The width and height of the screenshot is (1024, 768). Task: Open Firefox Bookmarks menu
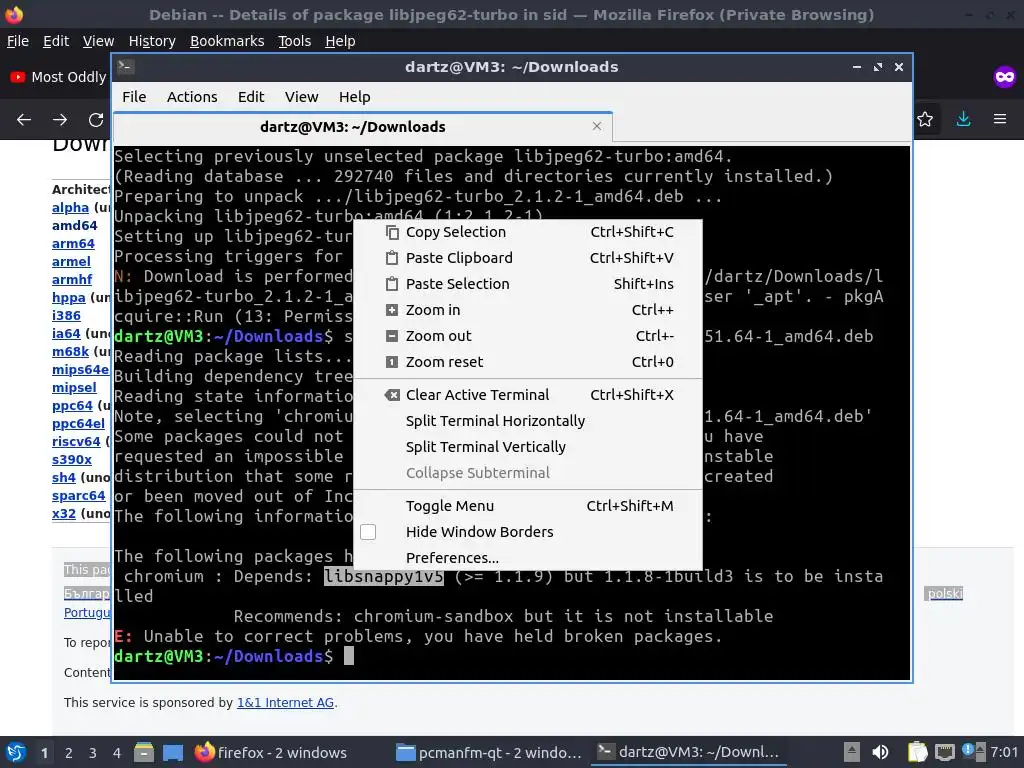pyautogui.click(x=227, y=41)
